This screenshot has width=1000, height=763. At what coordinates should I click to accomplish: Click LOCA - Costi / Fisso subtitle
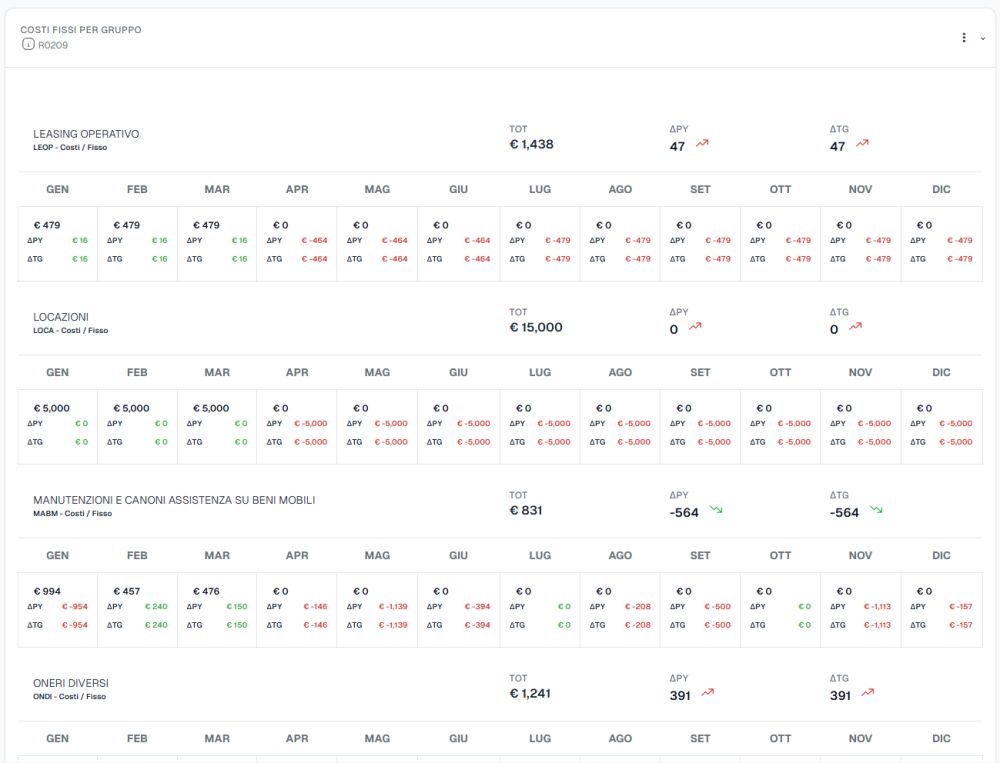point(71,330)
